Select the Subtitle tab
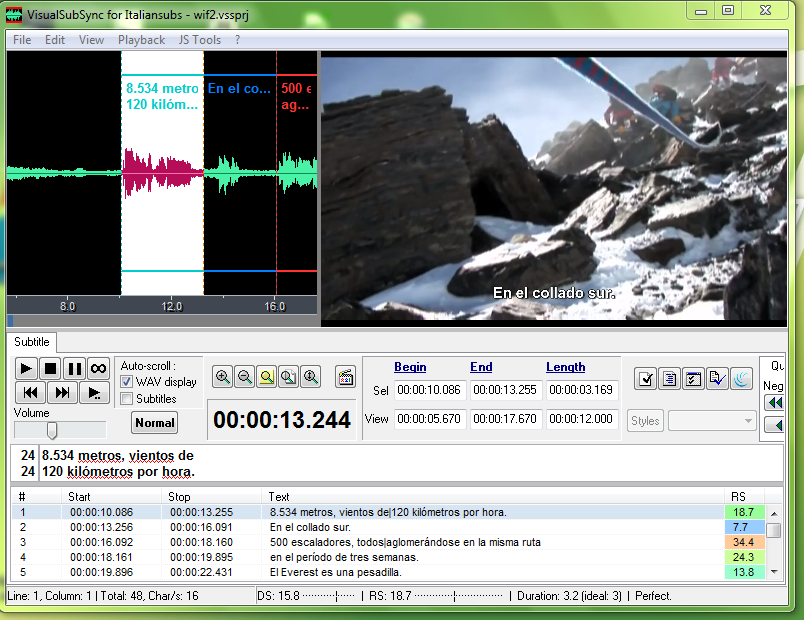 tap(31, 342)
